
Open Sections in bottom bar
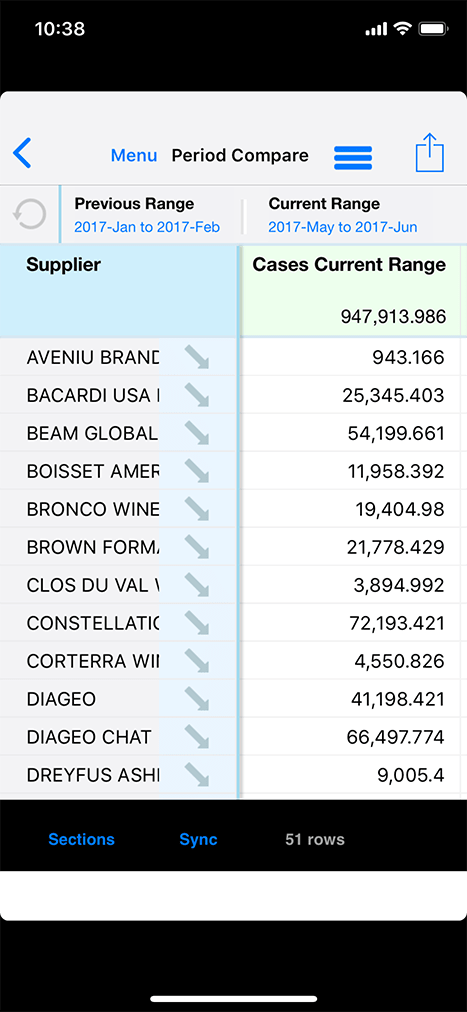point(81,839)
